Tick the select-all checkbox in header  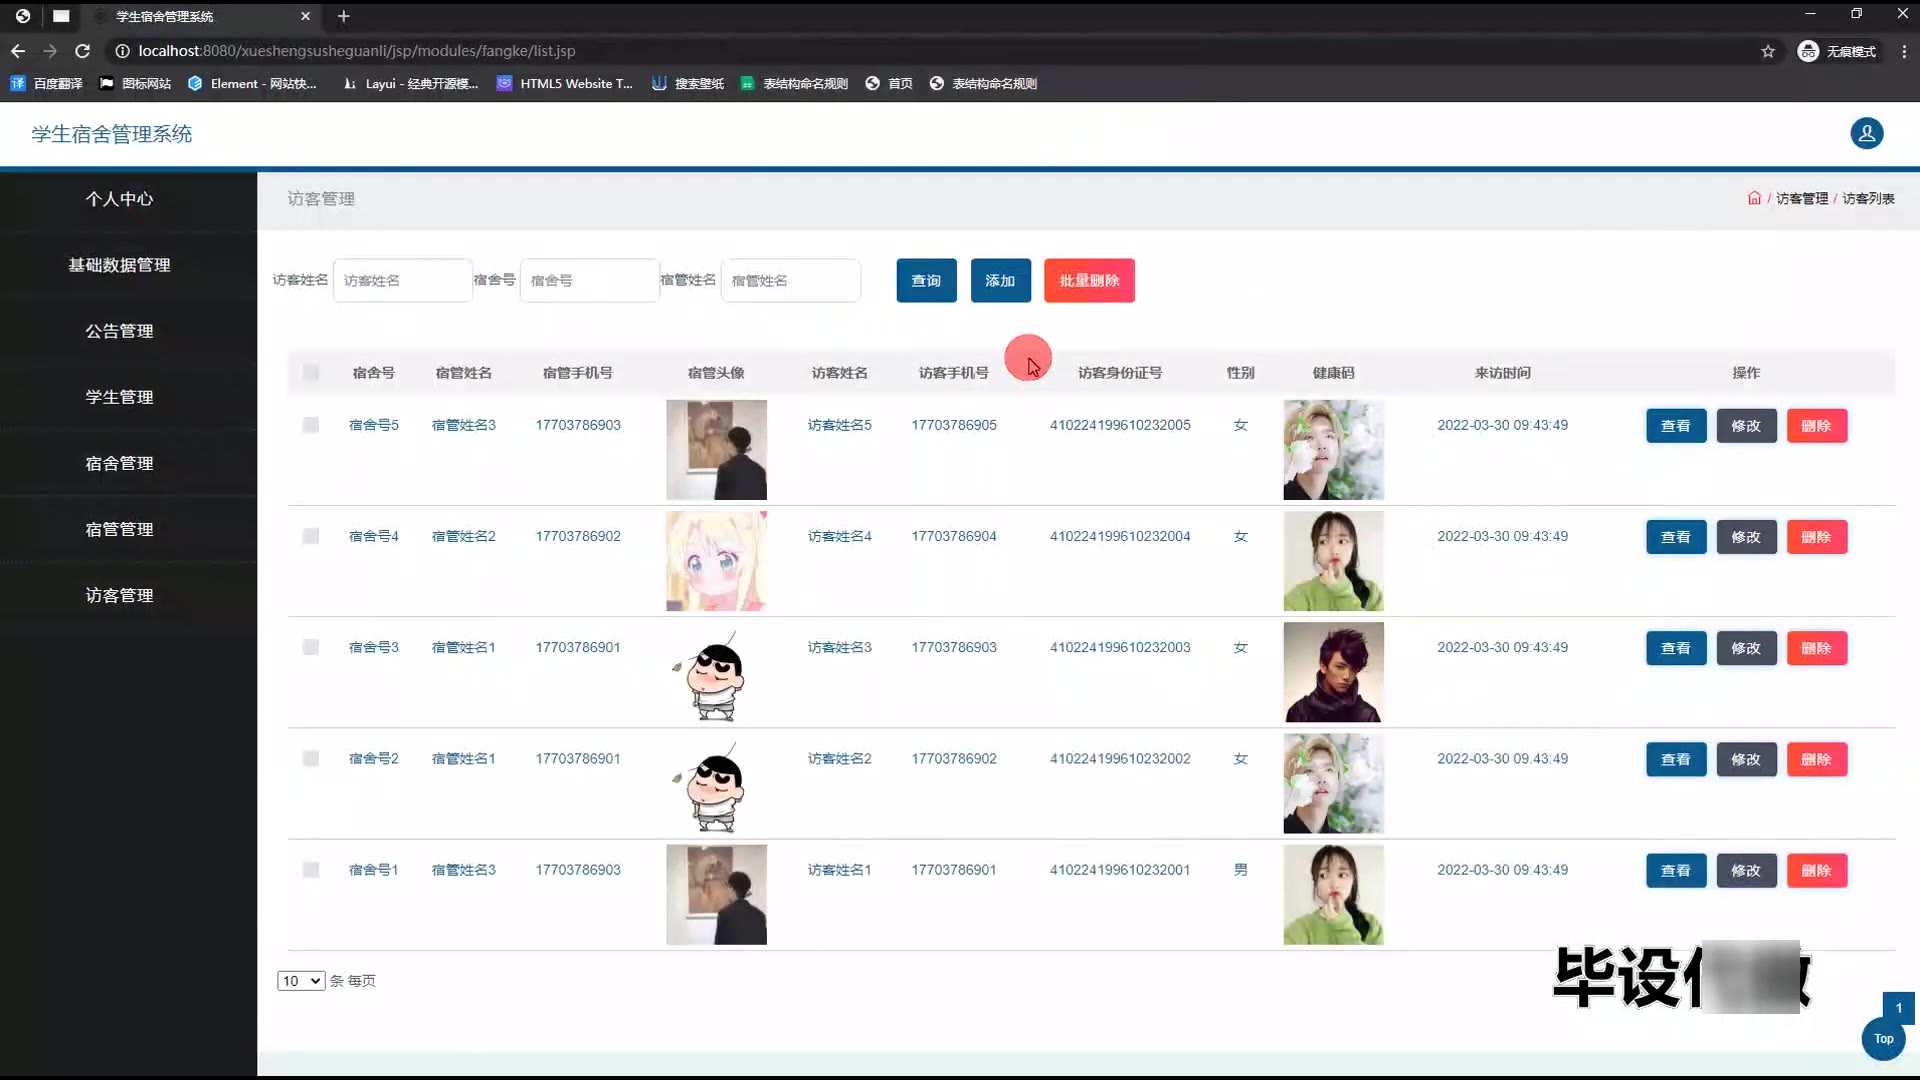(311, 373)
